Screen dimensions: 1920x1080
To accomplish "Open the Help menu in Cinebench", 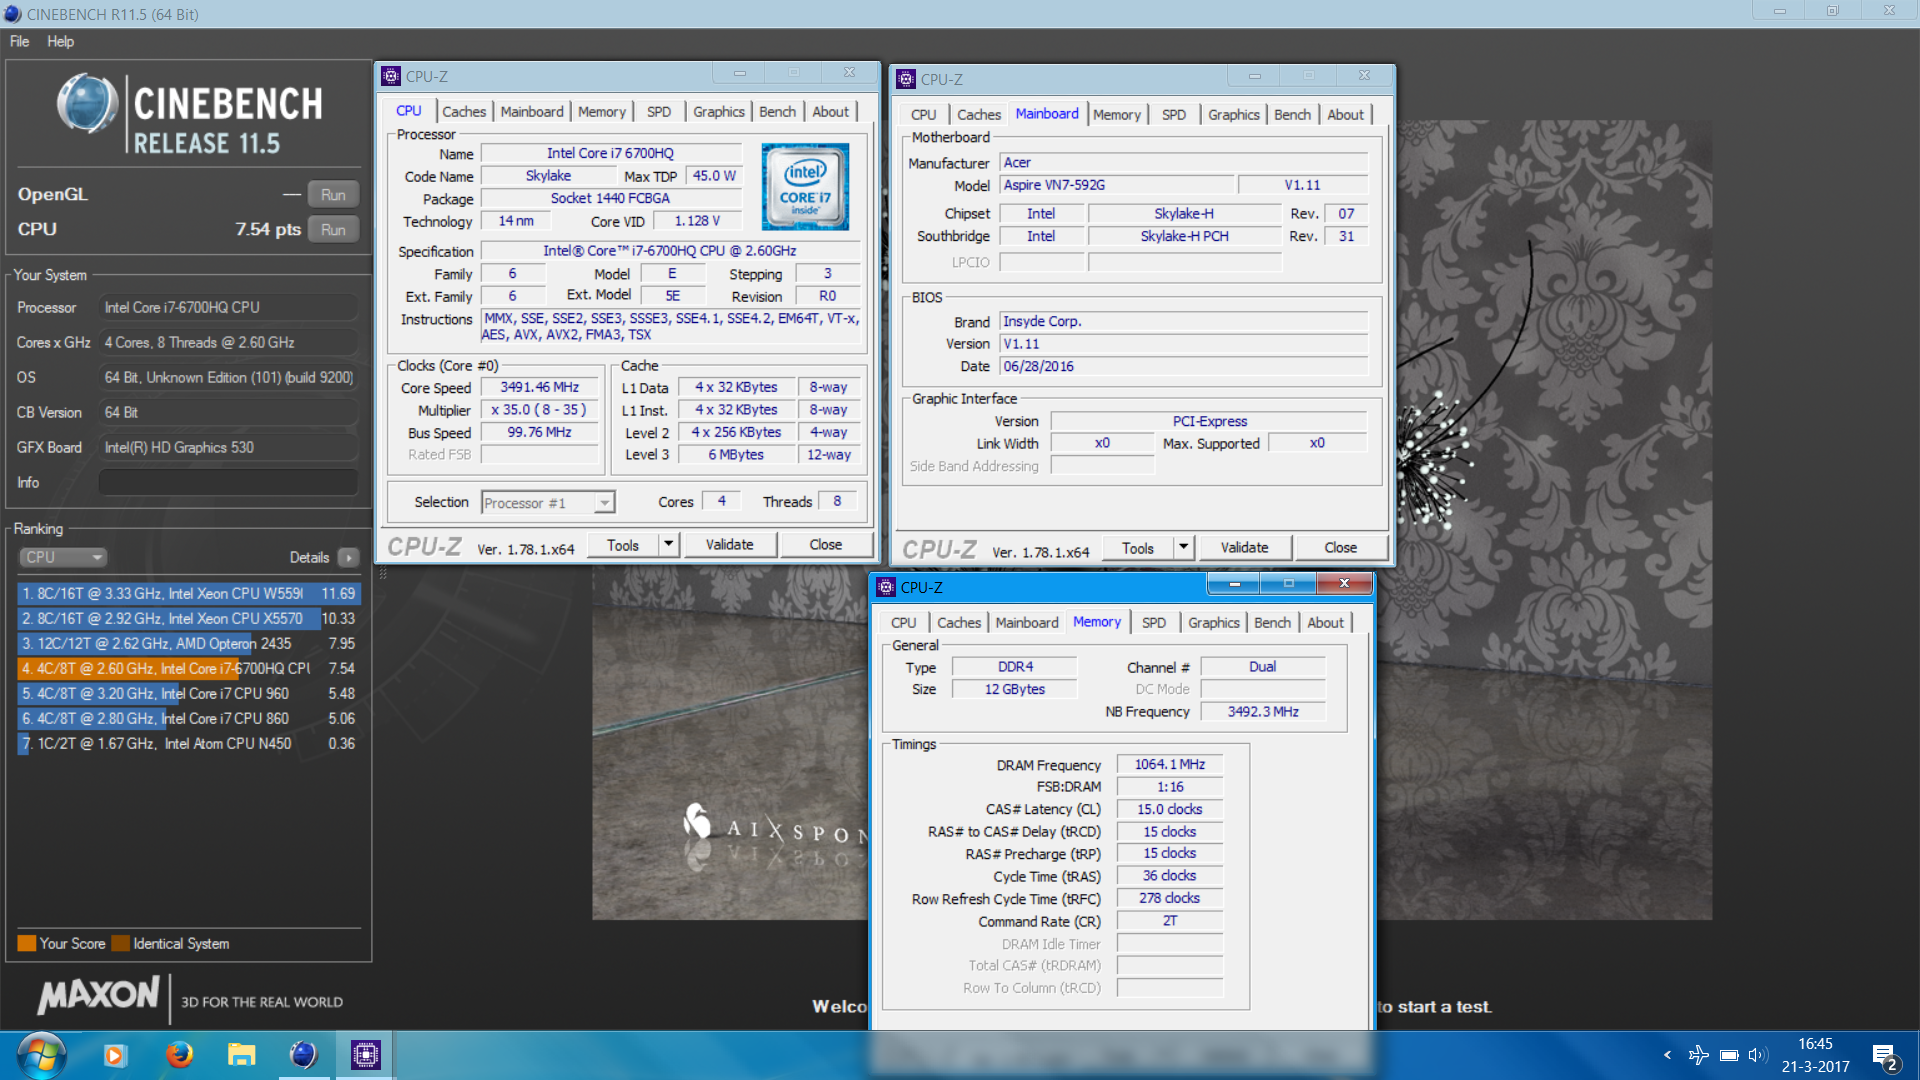I will click(60, 41).
